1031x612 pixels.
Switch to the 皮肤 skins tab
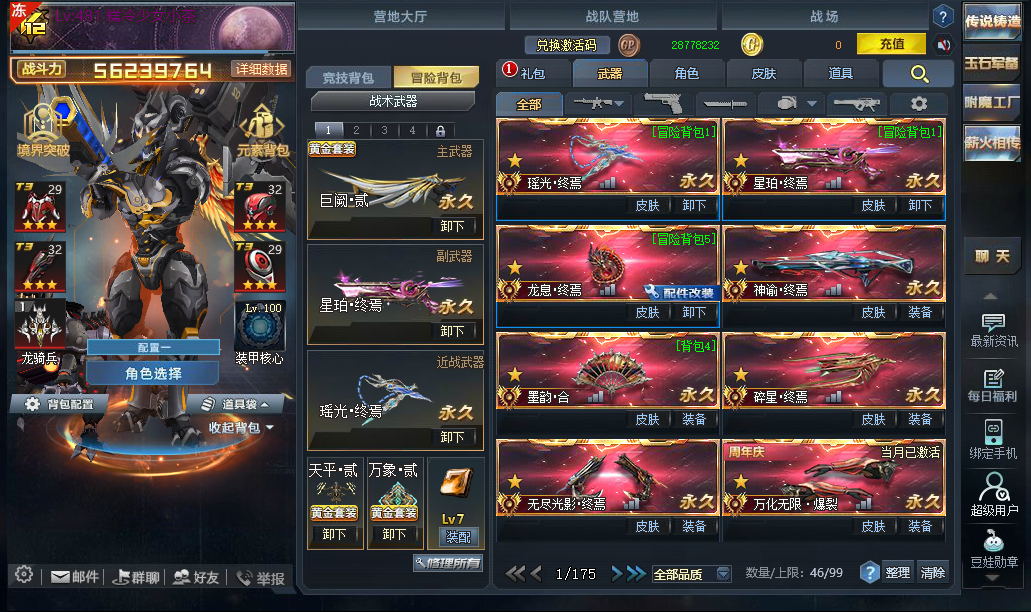pos(763,74)
